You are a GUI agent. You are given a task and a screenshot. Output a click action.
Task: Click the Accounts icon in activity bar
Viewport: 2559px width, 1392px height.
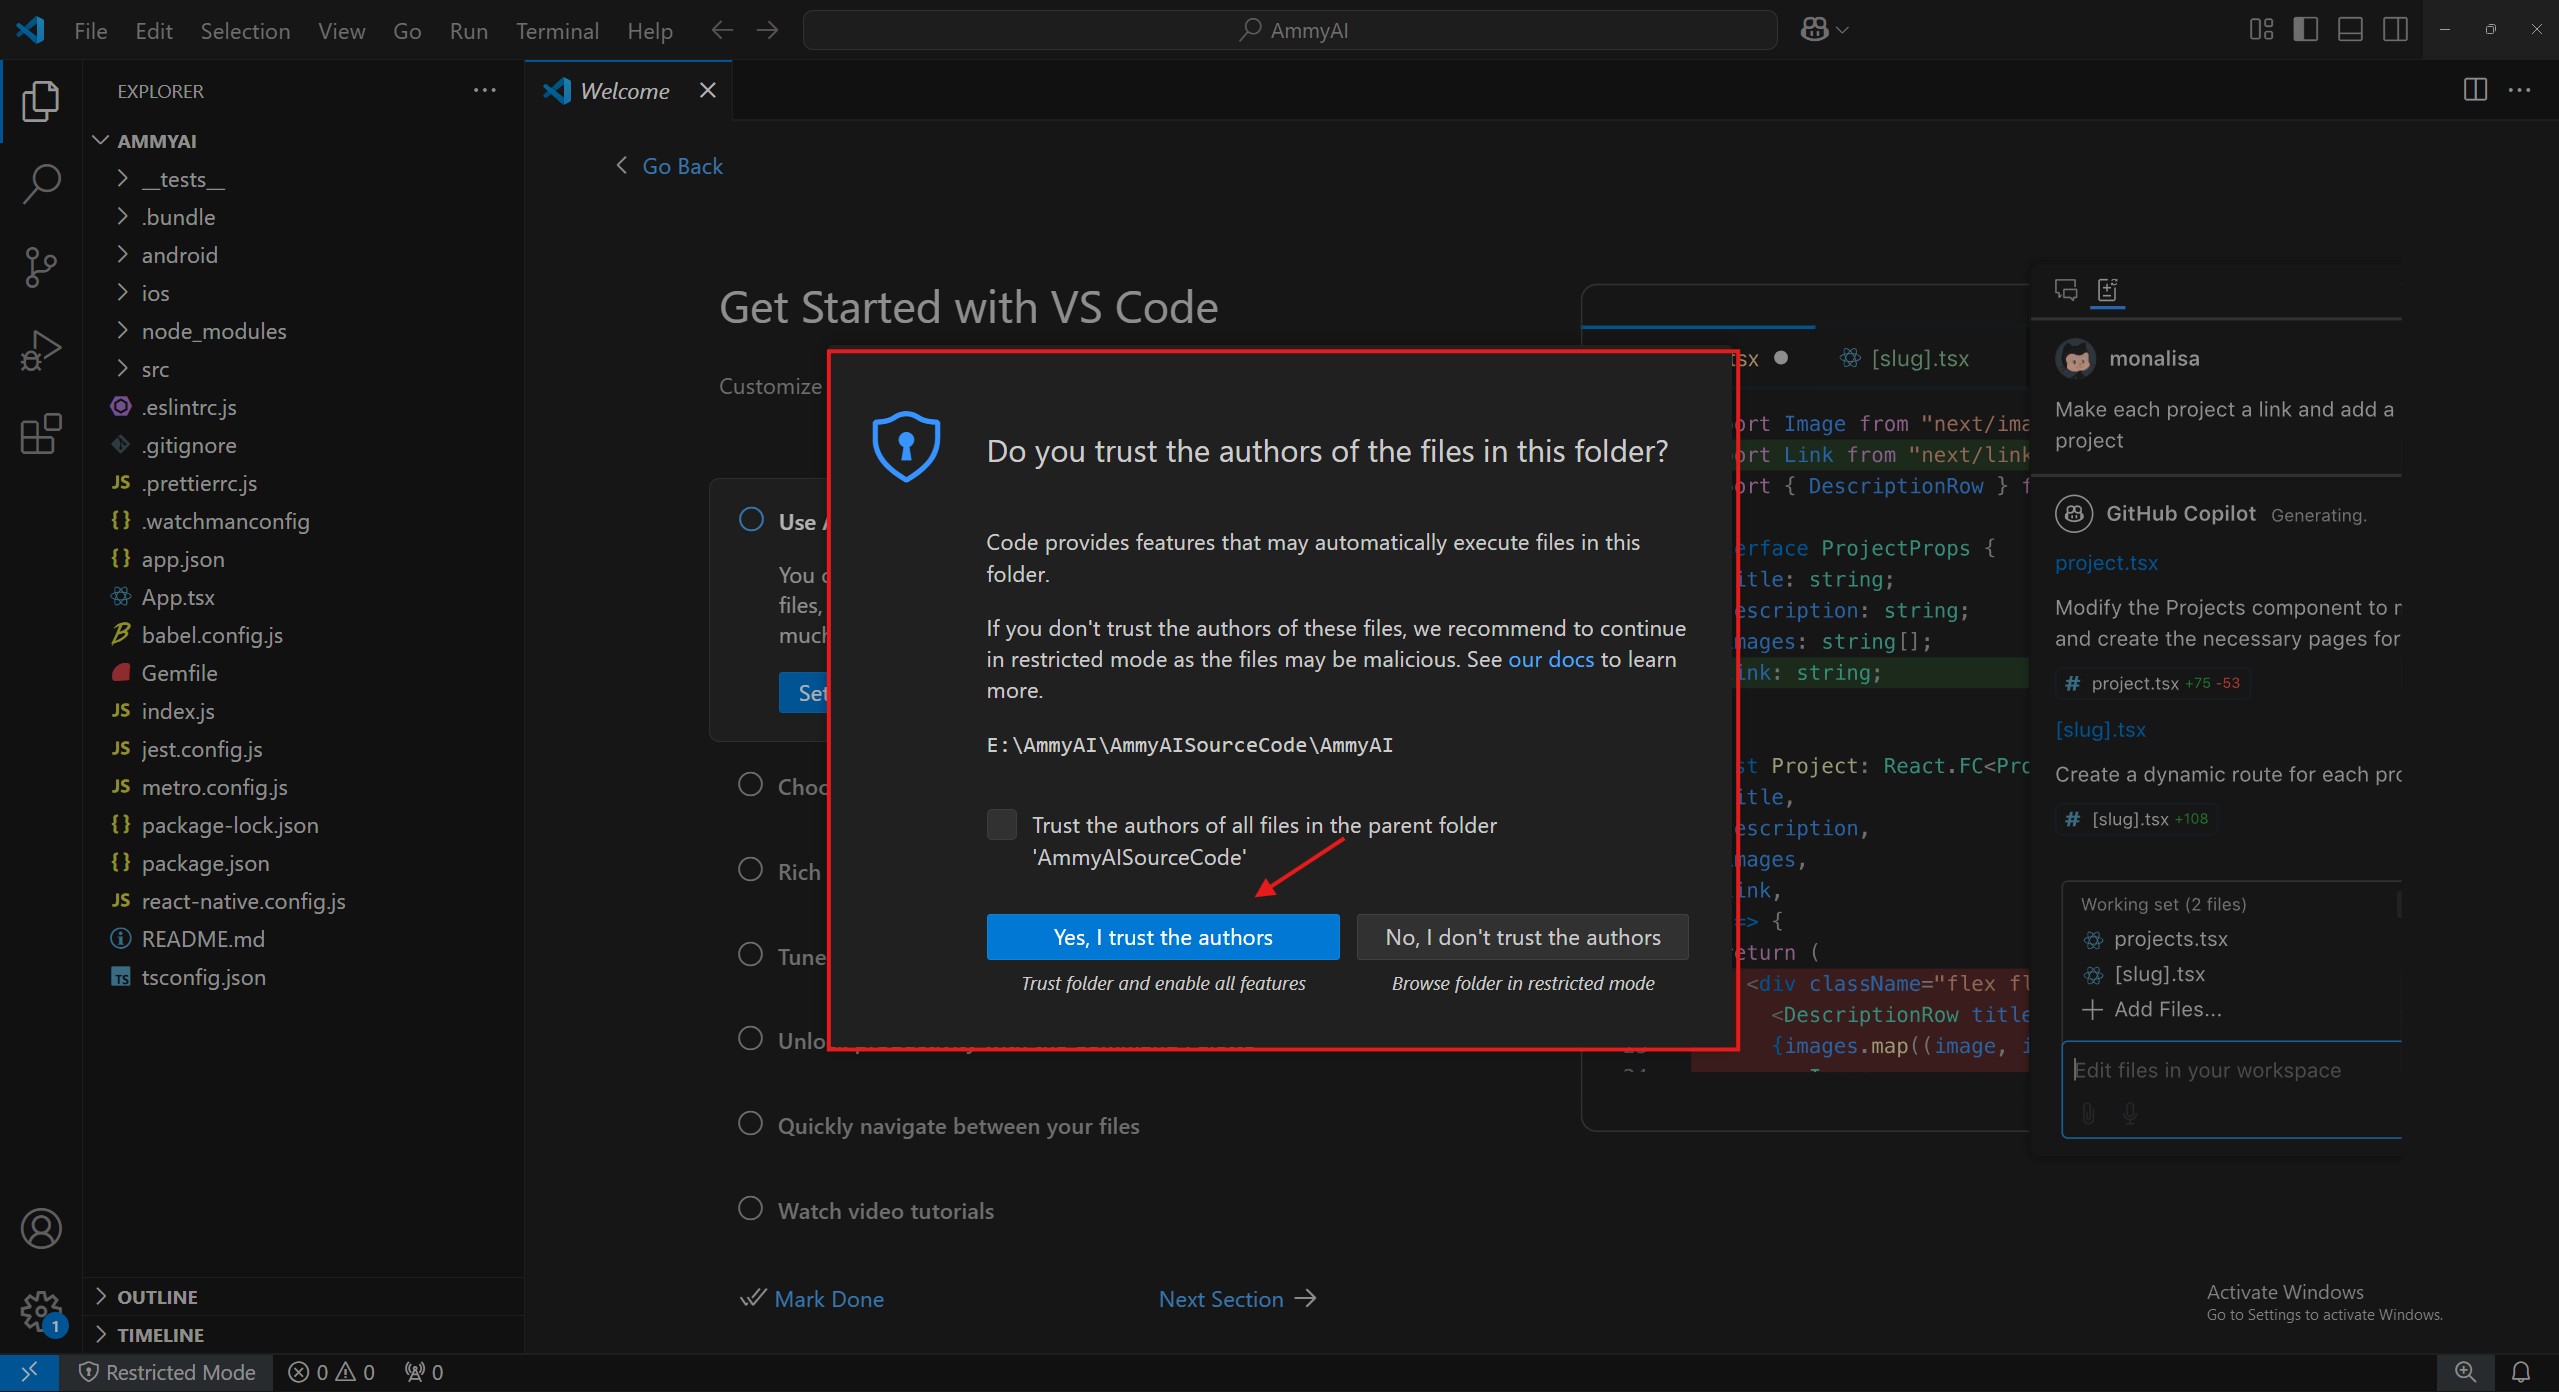tap(41, 1229)
